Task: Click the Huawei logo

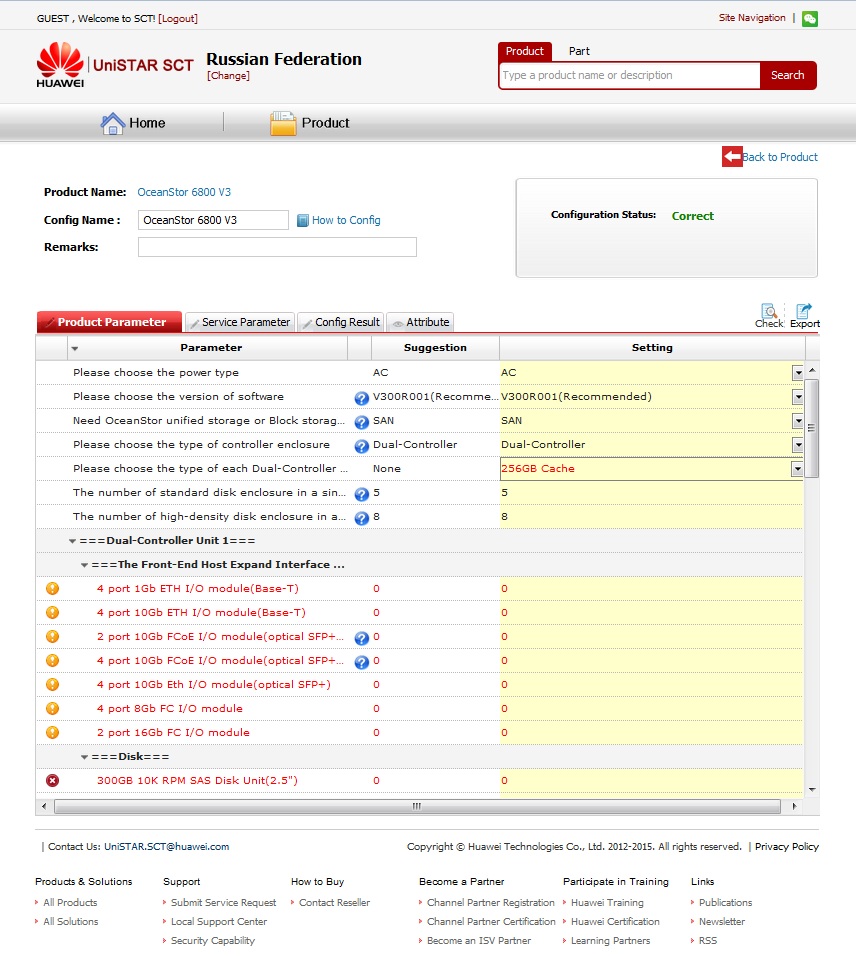Action: click(x=60, y=65)
